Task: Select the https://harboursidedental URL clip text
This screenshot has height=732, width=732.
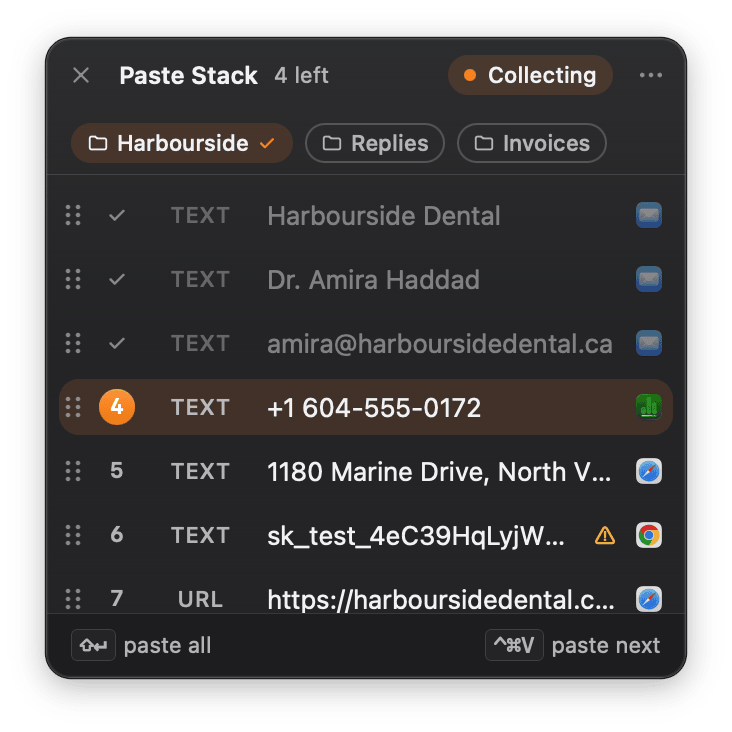Action: (441, 599)
